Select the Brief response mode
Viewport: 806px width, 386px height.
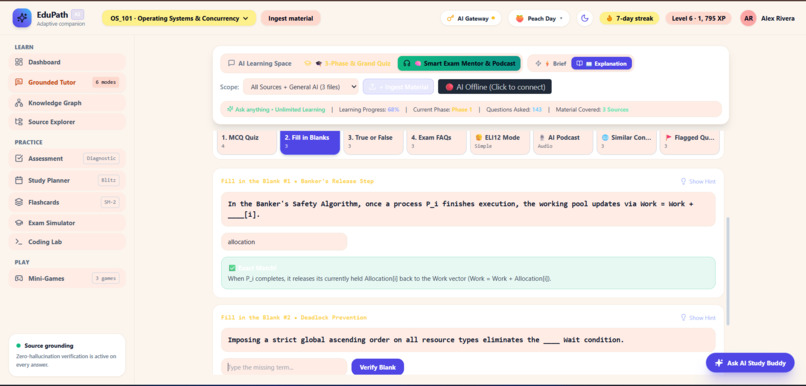click(551, 64)
